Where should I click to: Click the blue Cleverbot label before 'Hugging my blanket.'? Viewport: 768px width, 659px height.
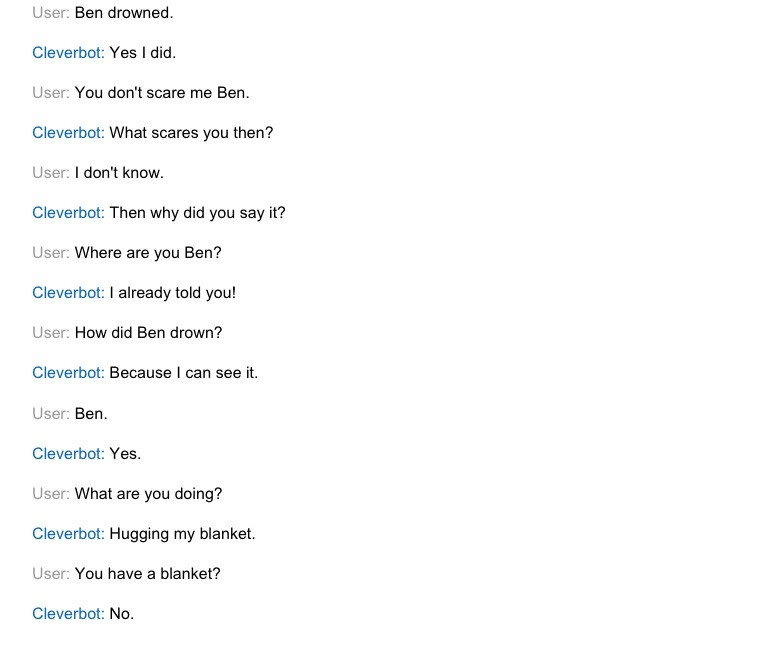point(69,534)
